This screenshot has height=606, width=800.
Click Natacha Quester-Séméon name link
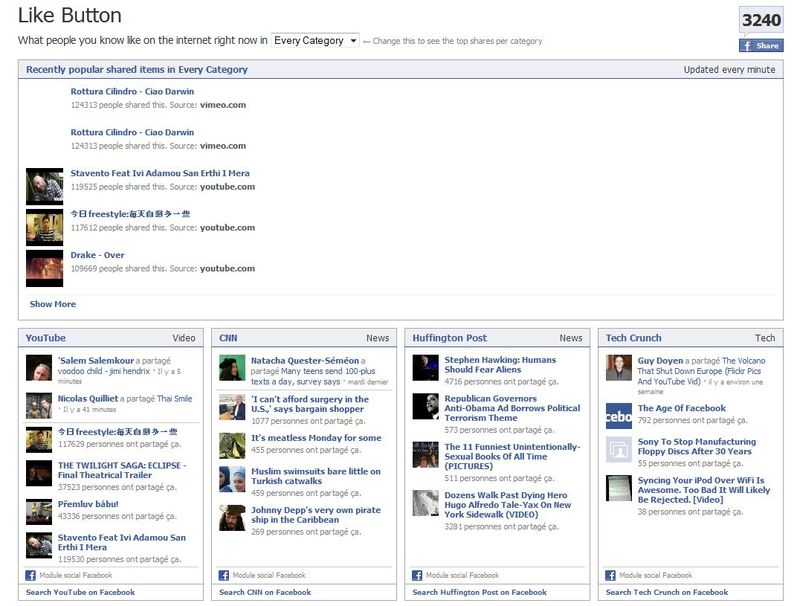pos(305,360)
